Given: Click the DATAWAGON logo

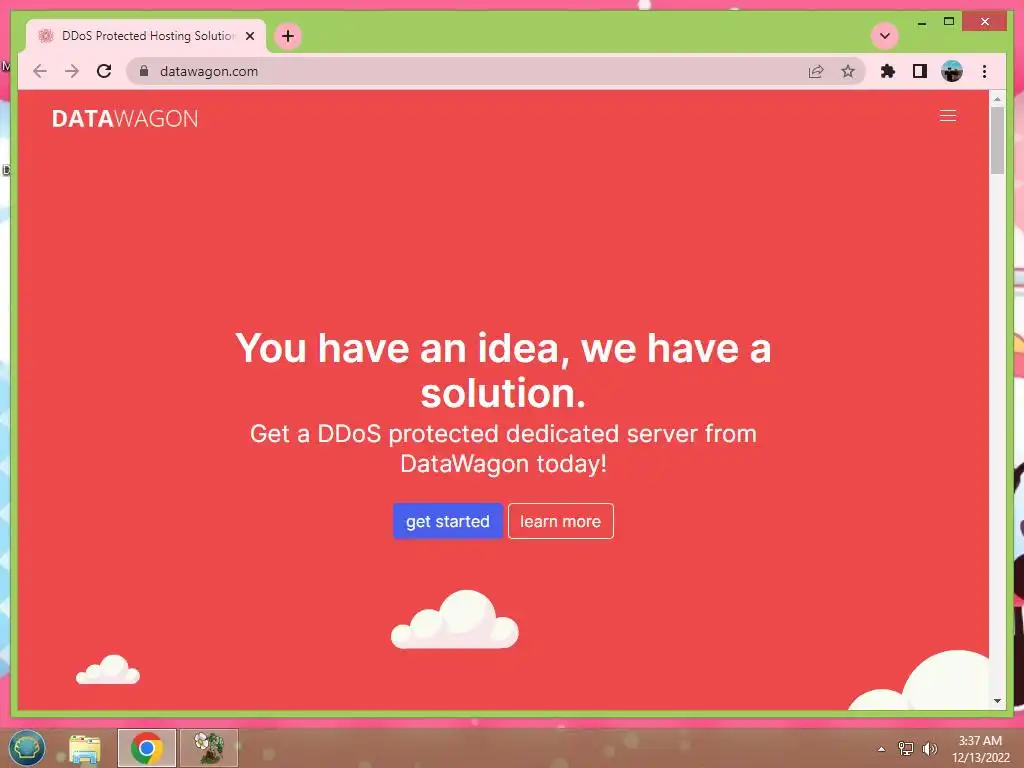Looking at the screenshot, I should point(125,119).
